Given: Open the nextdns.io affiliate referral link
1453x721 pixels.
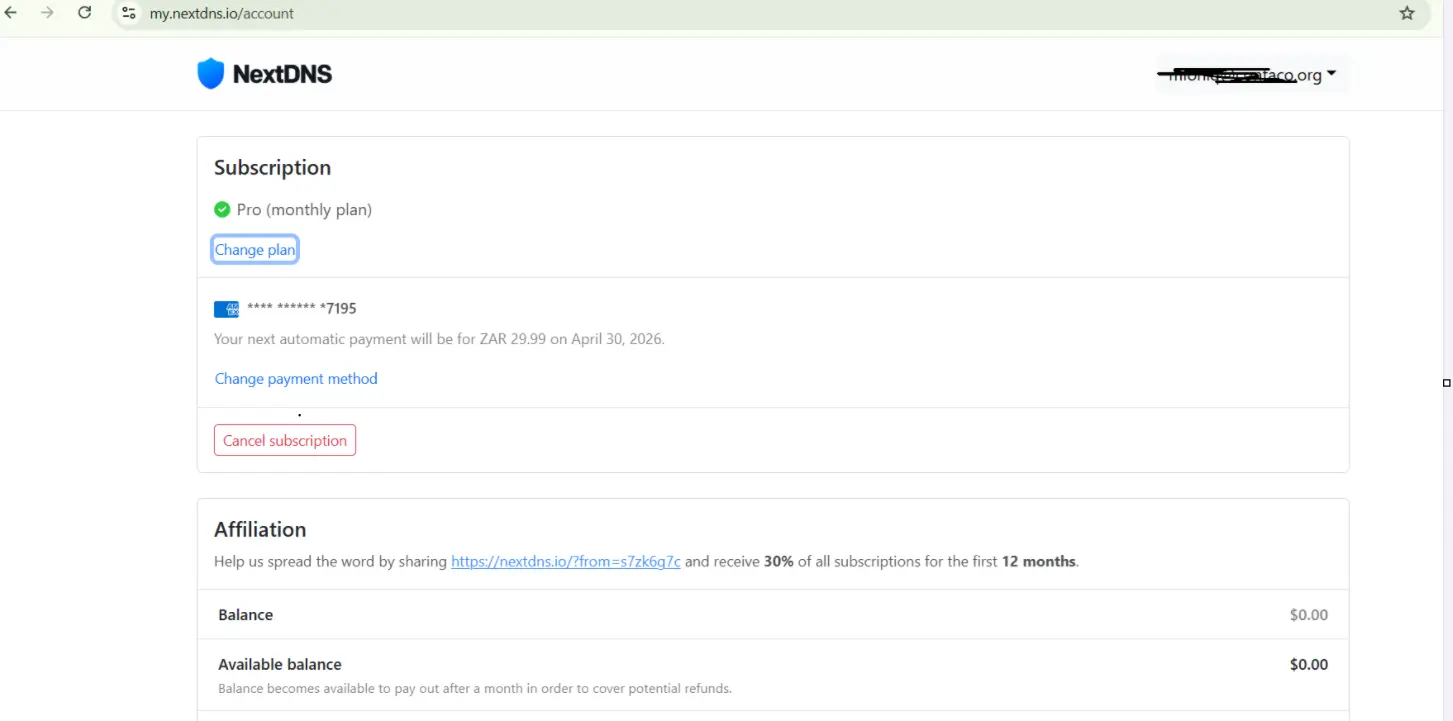Looking at the screenshot, I should [x=566, y=562].
